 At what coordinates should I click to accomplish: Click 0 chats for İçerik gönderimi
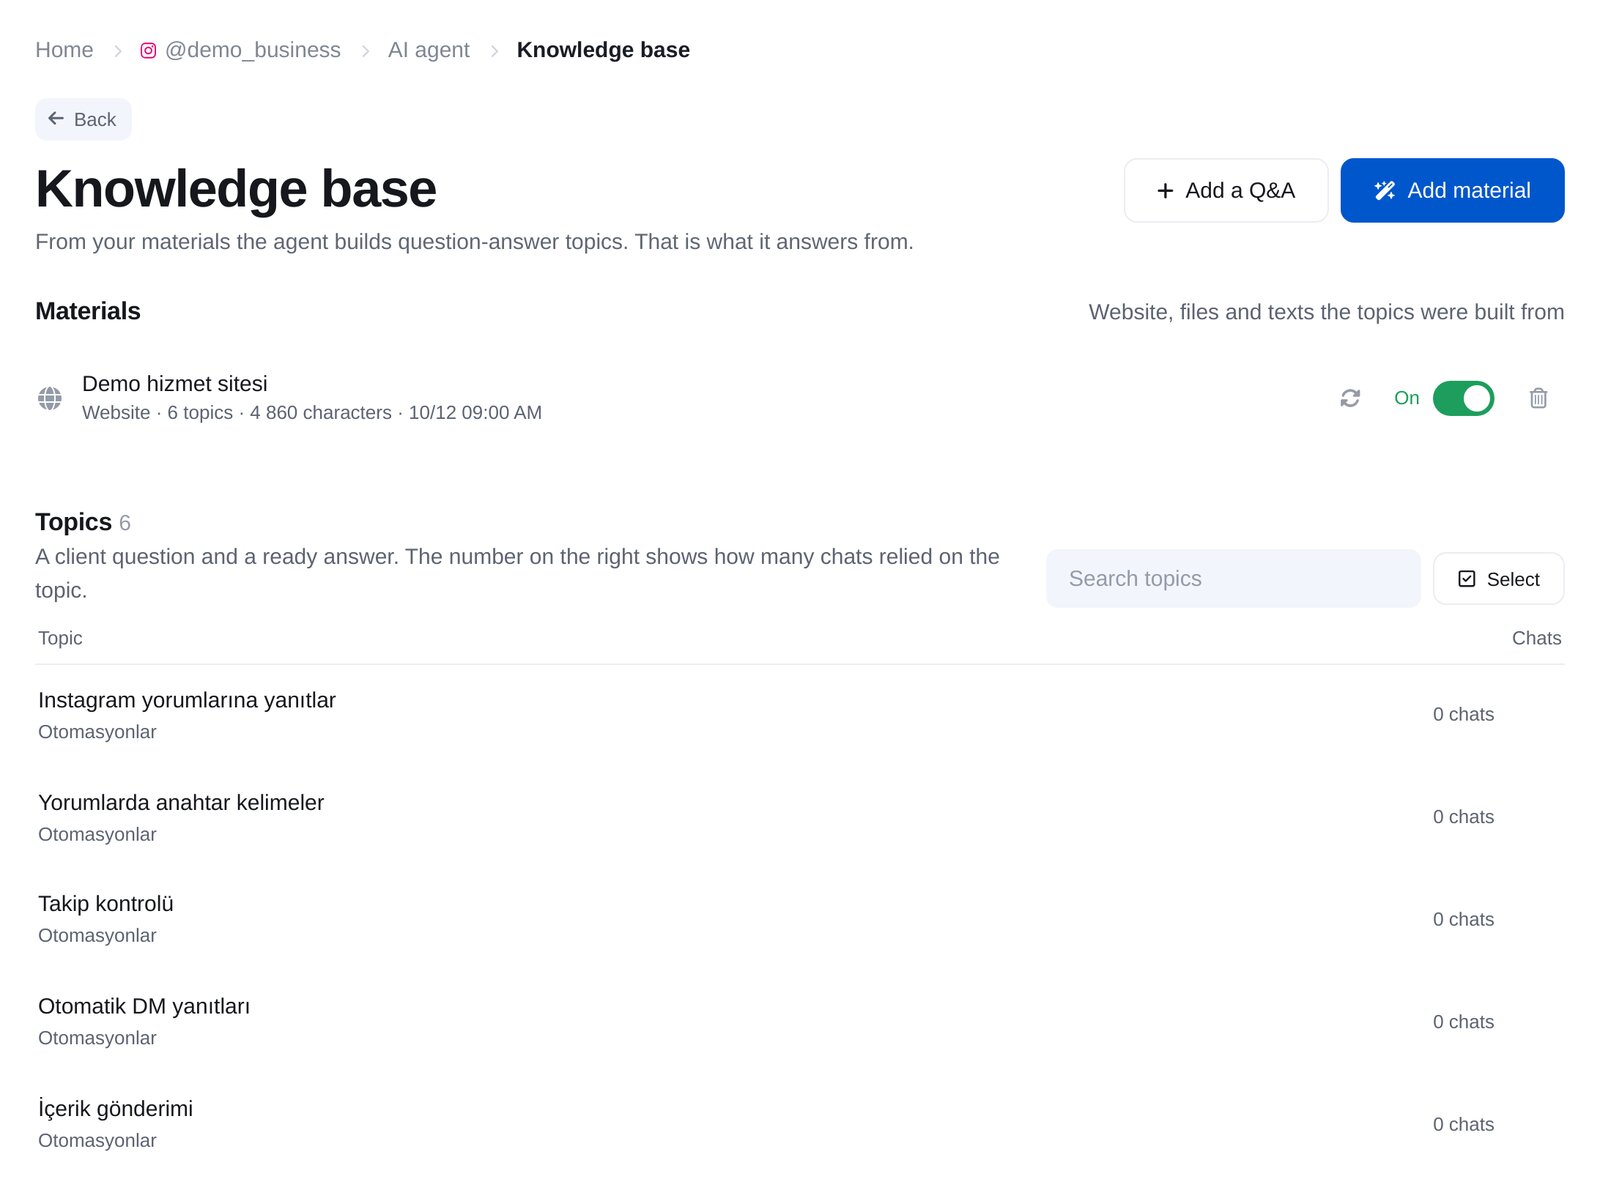(1463, 1124)
